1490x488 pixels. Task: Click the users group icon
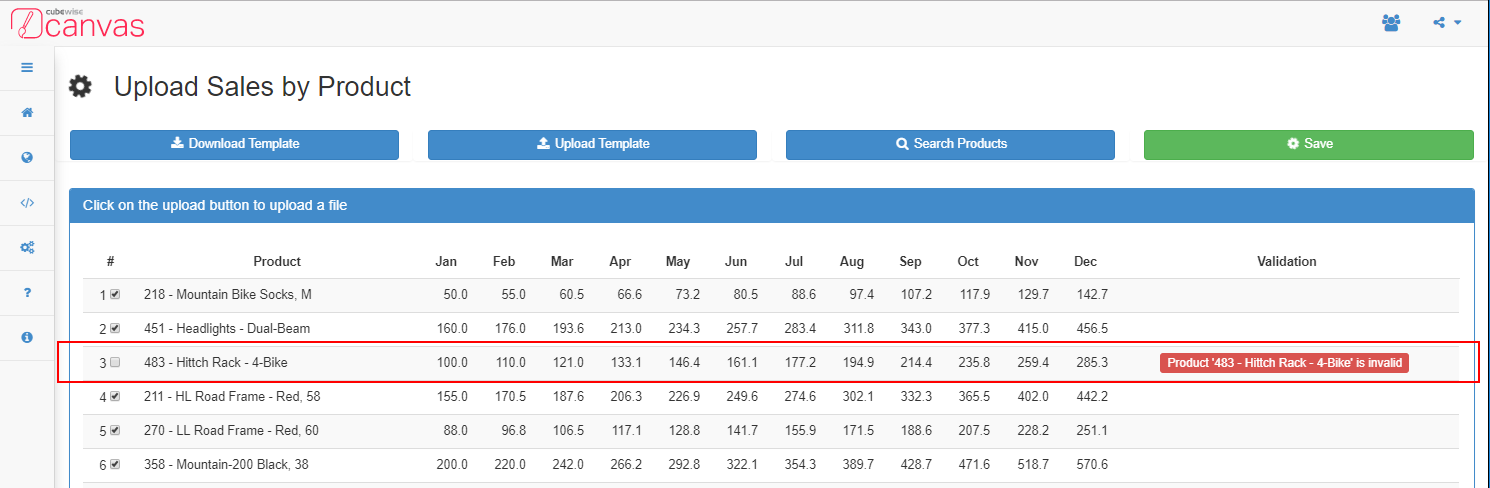(x=1391, y=22)
